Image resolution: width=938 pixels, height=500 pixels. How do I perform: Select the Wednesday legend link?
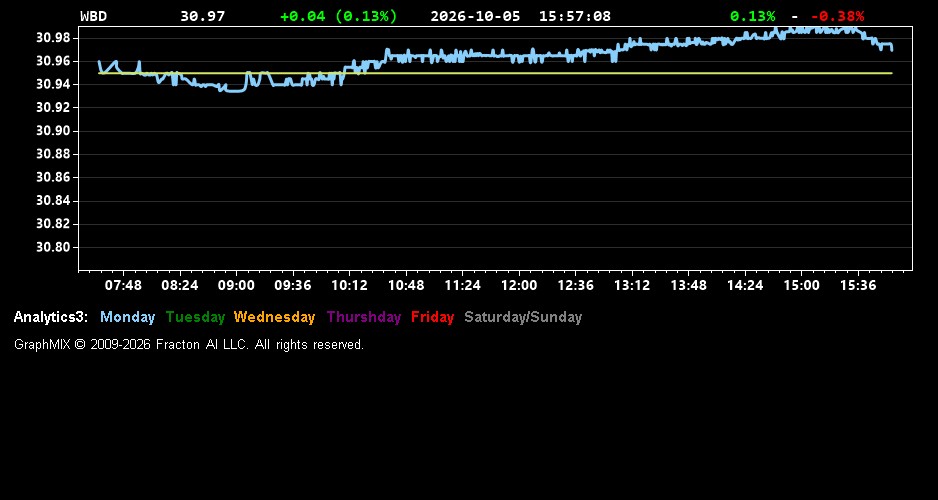coord(275,317)
